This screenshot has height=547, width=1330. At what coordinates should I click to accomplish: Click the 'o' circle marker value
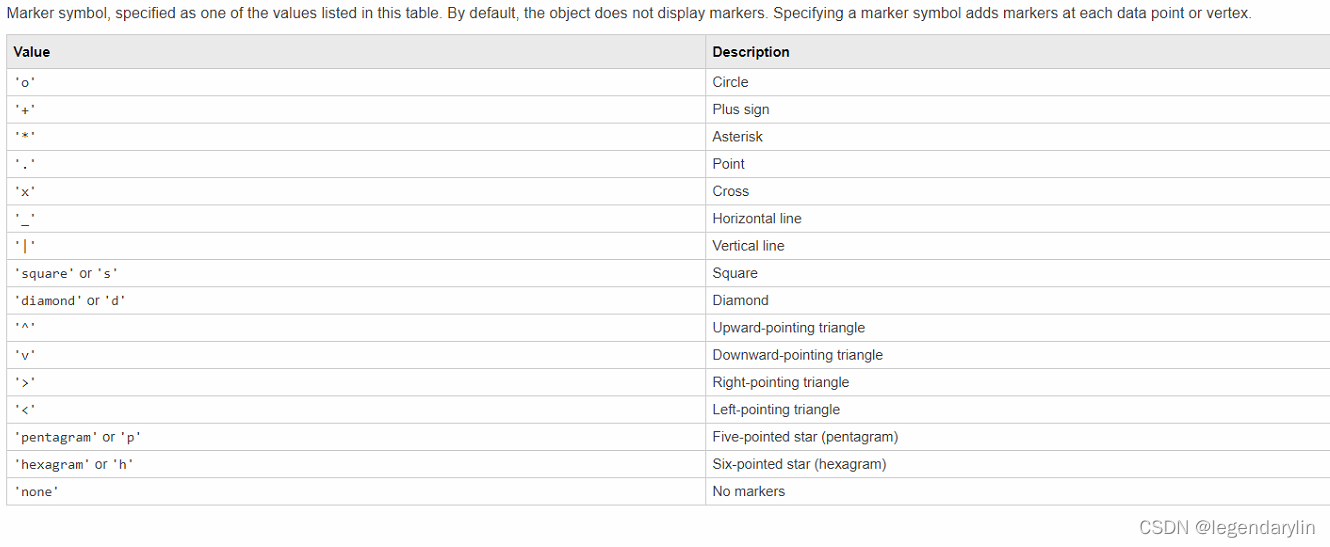(x=24, y=83)
